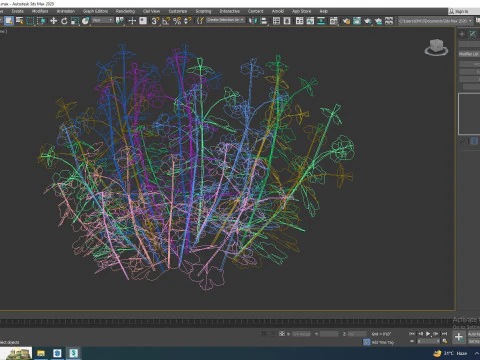Open reference coordinate system dropdown
The image size is (480, 360).
(x=103, y=21)
